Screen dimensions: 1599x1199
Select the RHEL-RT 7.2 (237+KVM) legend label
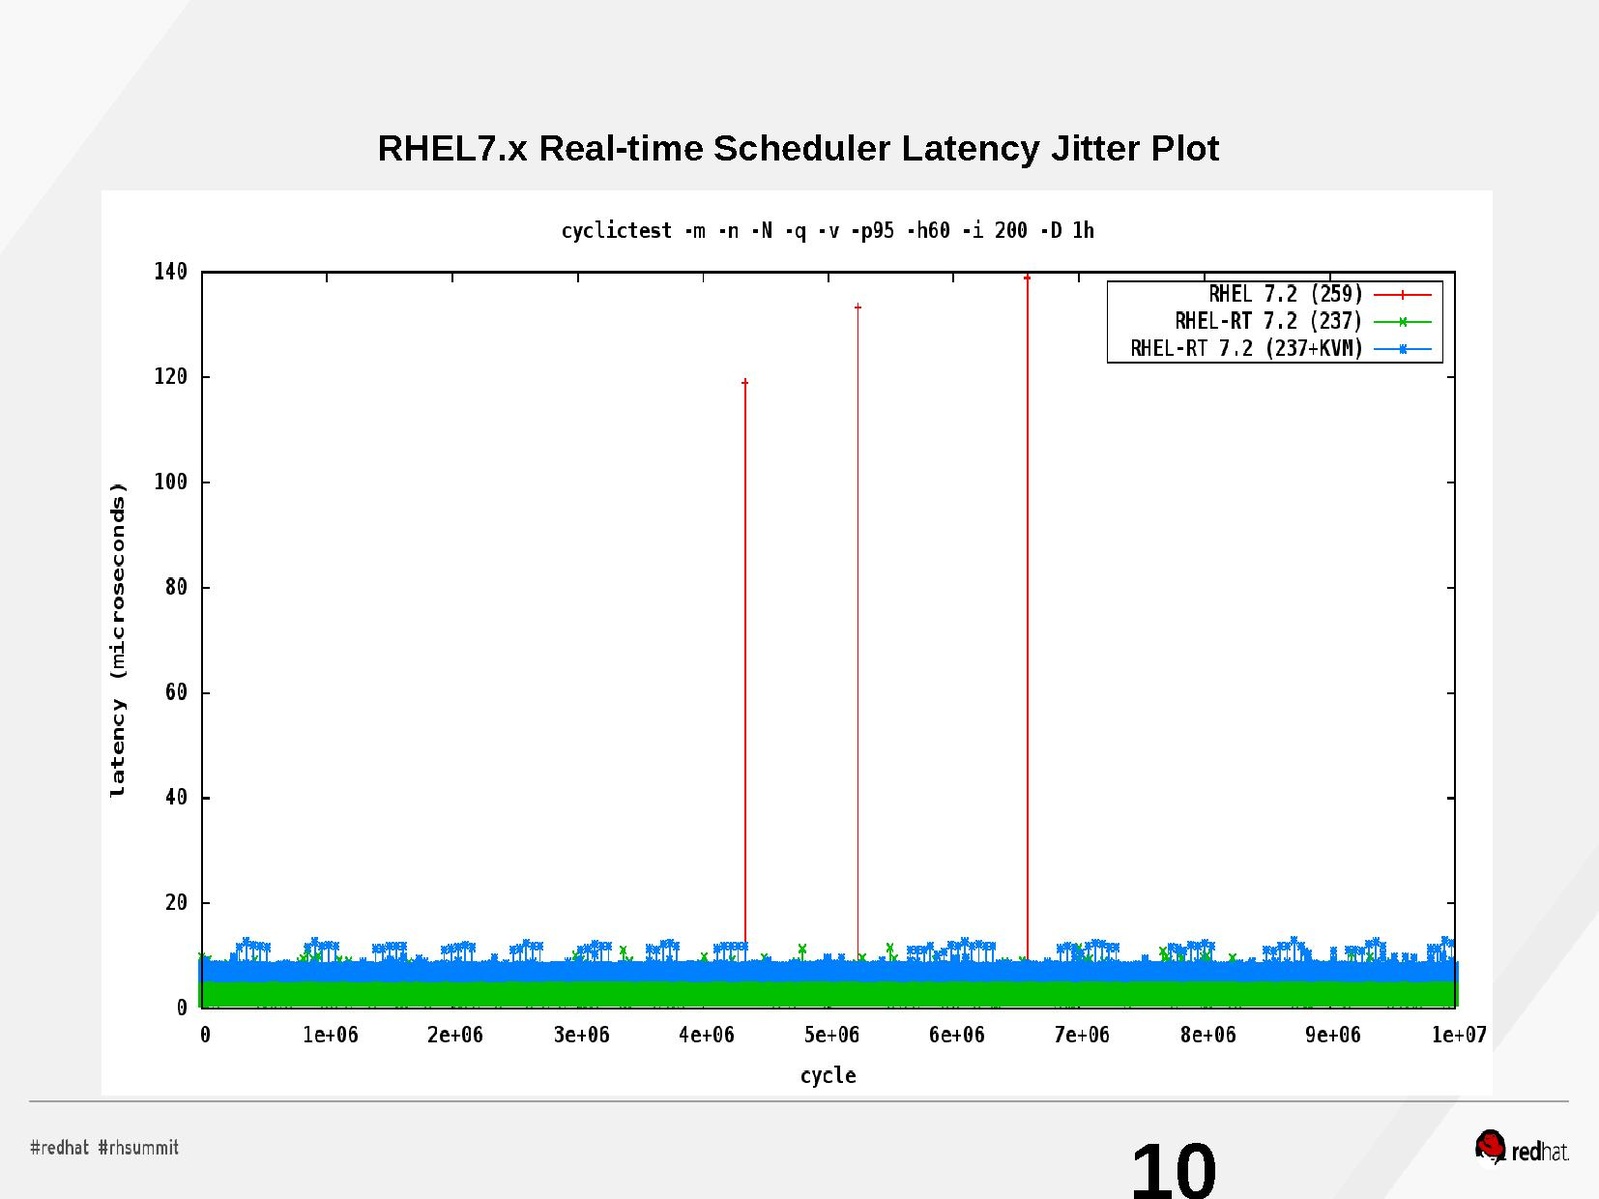[1246, 348]
